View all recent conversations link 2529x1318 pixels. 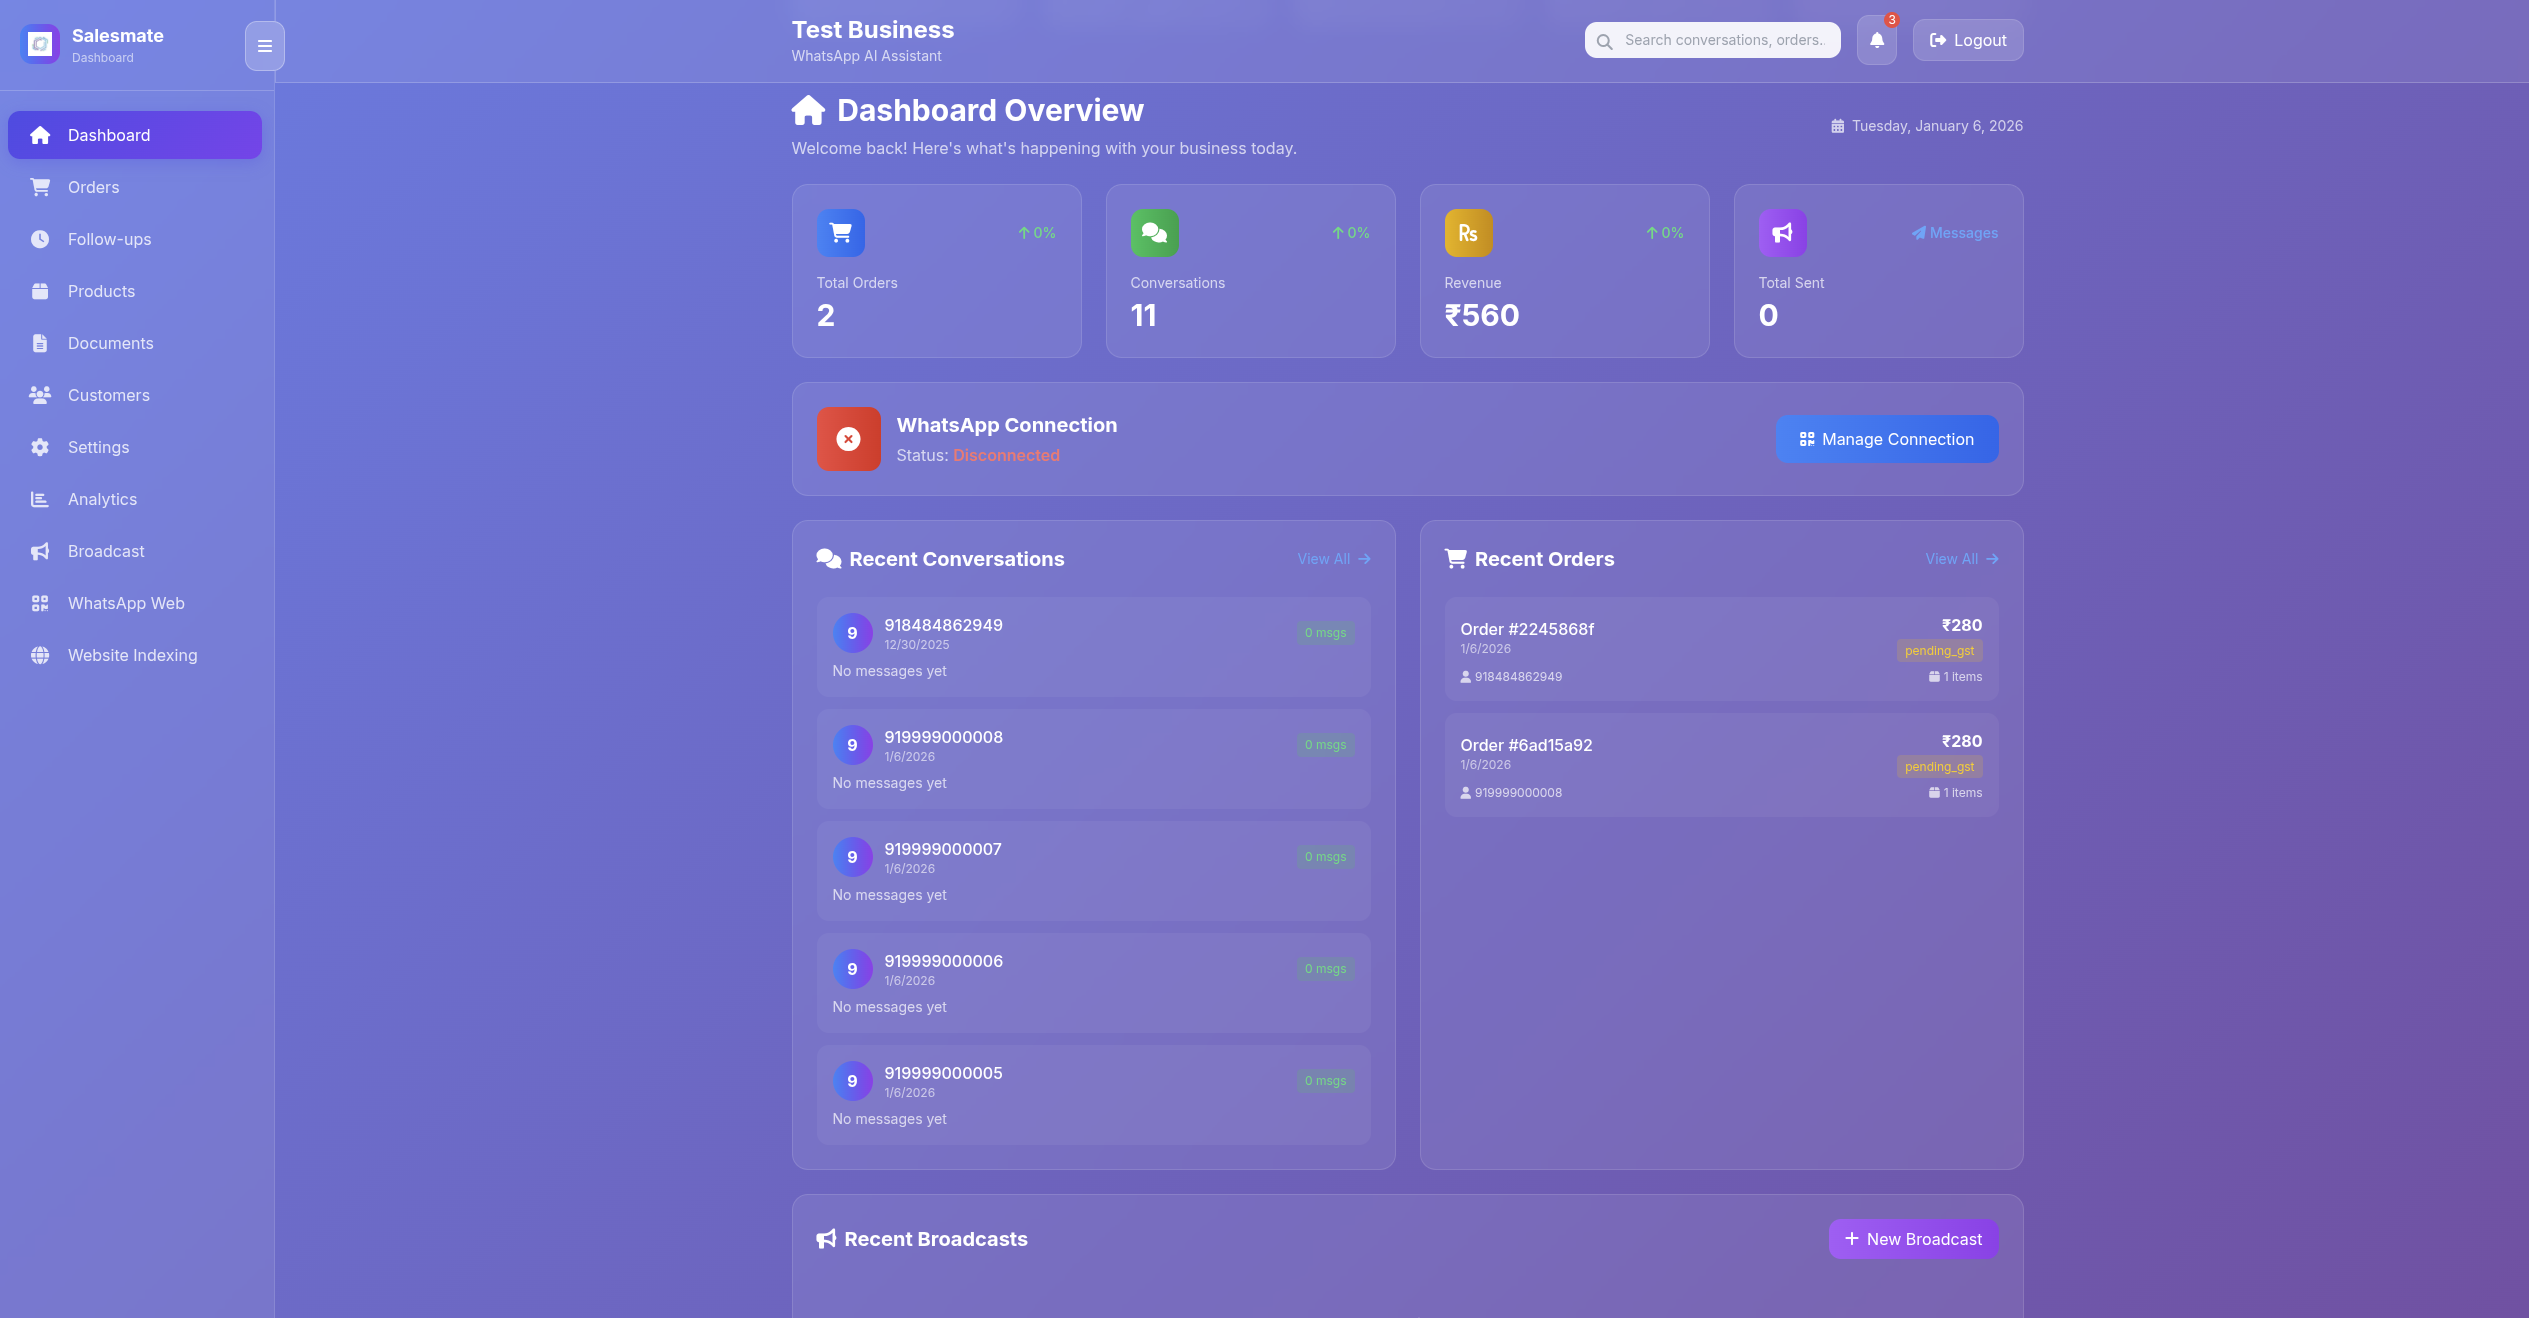(x=1333, y=559)
